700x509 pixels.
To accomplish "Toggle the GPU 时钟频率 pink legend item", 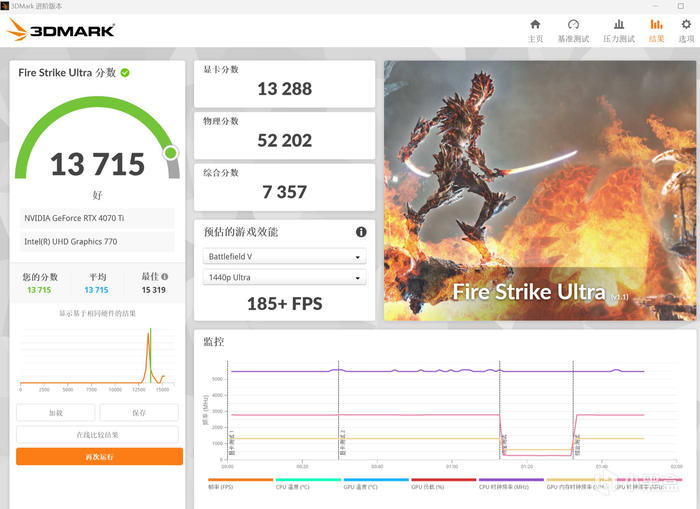I will (649, 484).
